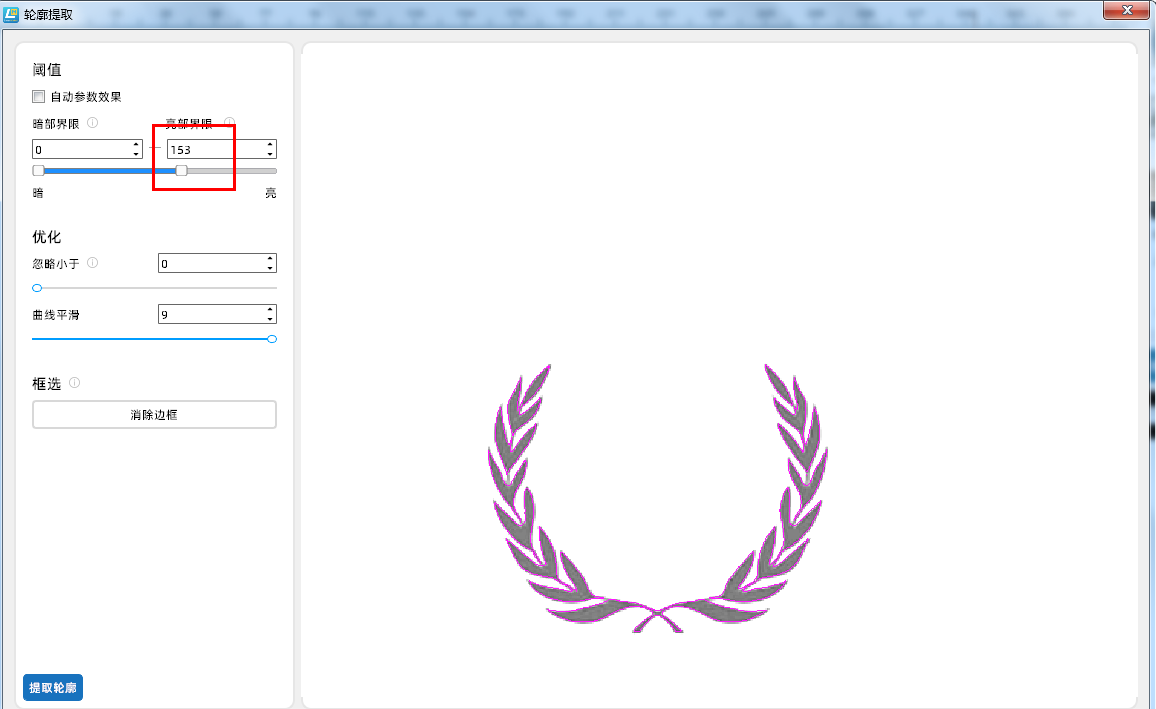Click the info icon beside 暗部界限
The height and width of the screenshot is (709, 1156).
pyautogui.click(x=92, y=123)
